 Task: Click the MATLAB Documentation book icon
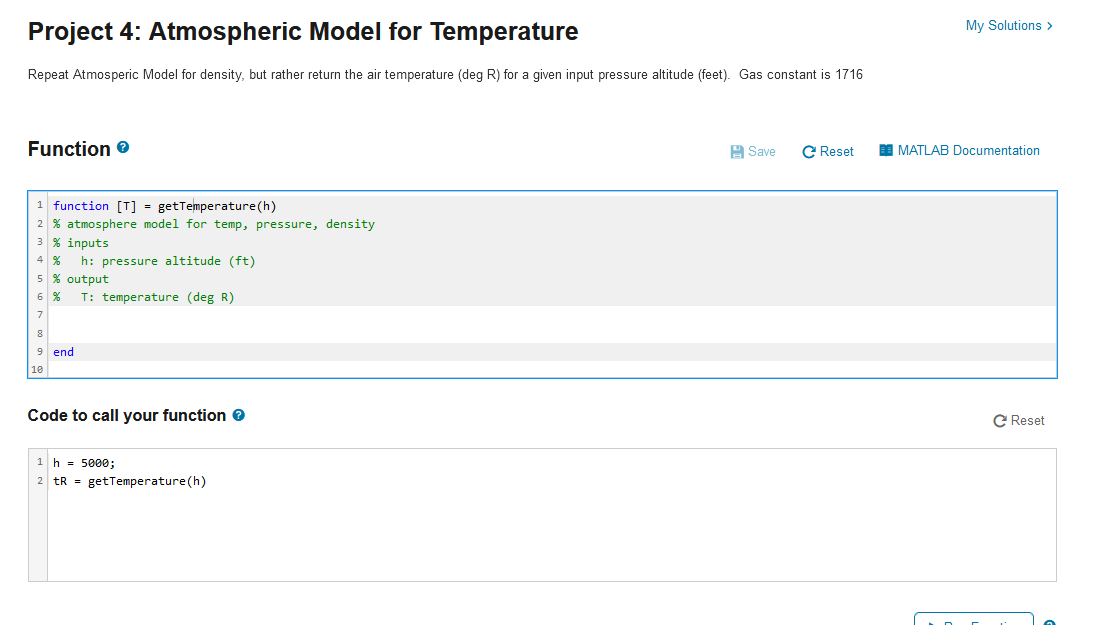point(886,150)
